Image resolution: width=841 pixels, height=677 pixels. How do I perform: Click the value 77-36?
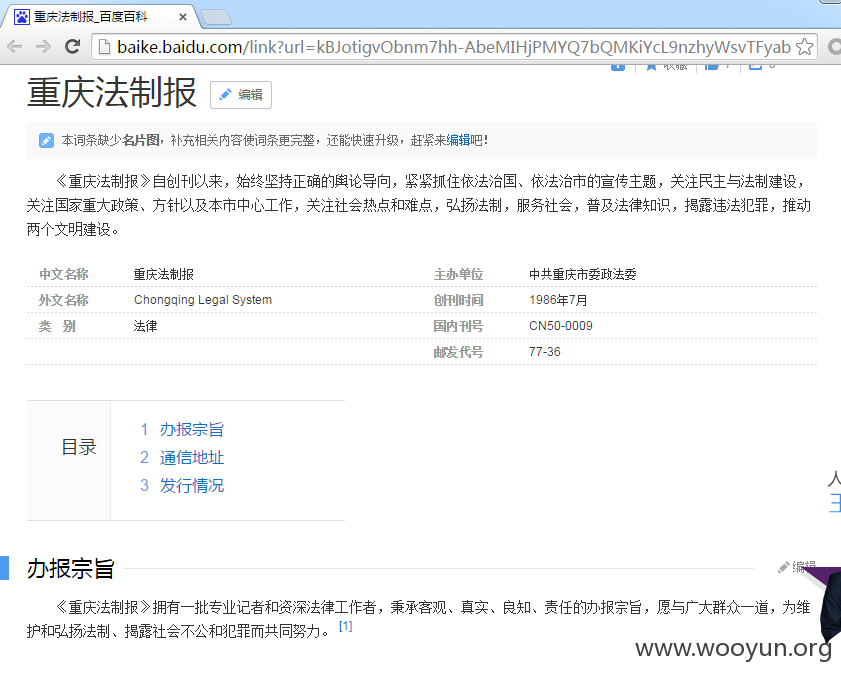tap(544, 352)
